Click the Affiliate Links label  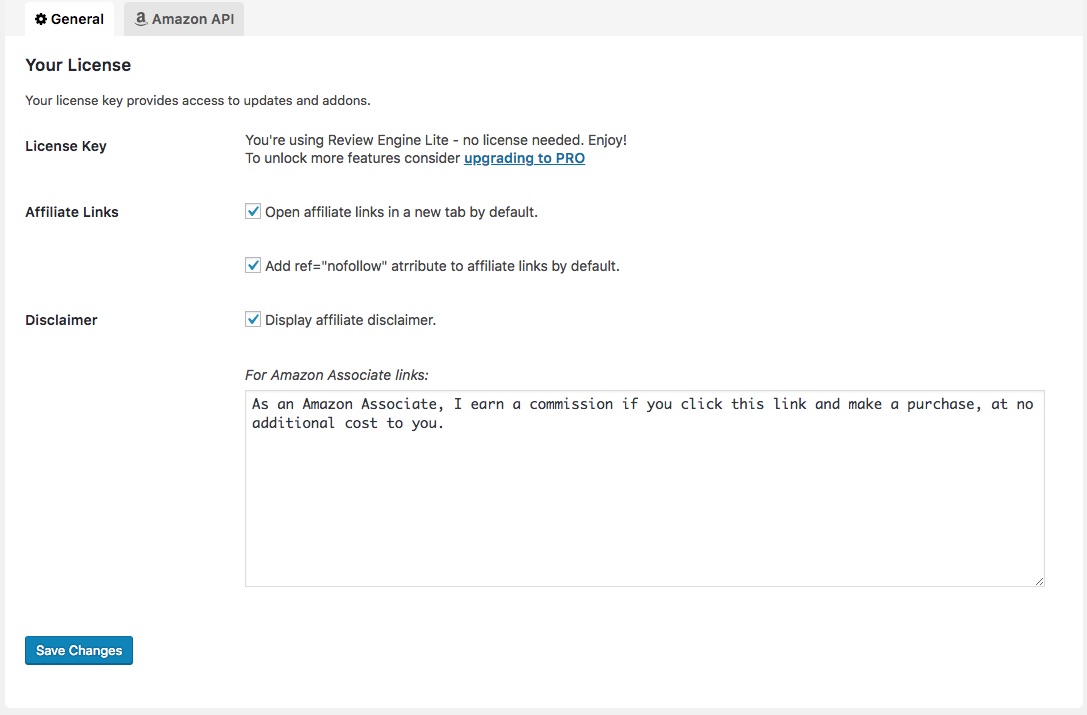(72, 212)
